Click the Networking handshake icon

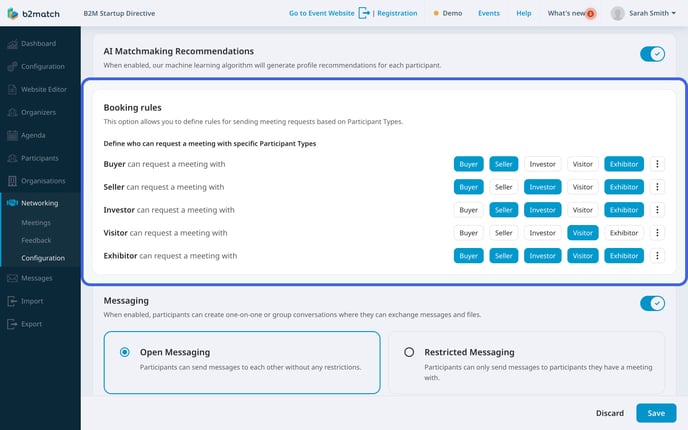tap(12, 203)
